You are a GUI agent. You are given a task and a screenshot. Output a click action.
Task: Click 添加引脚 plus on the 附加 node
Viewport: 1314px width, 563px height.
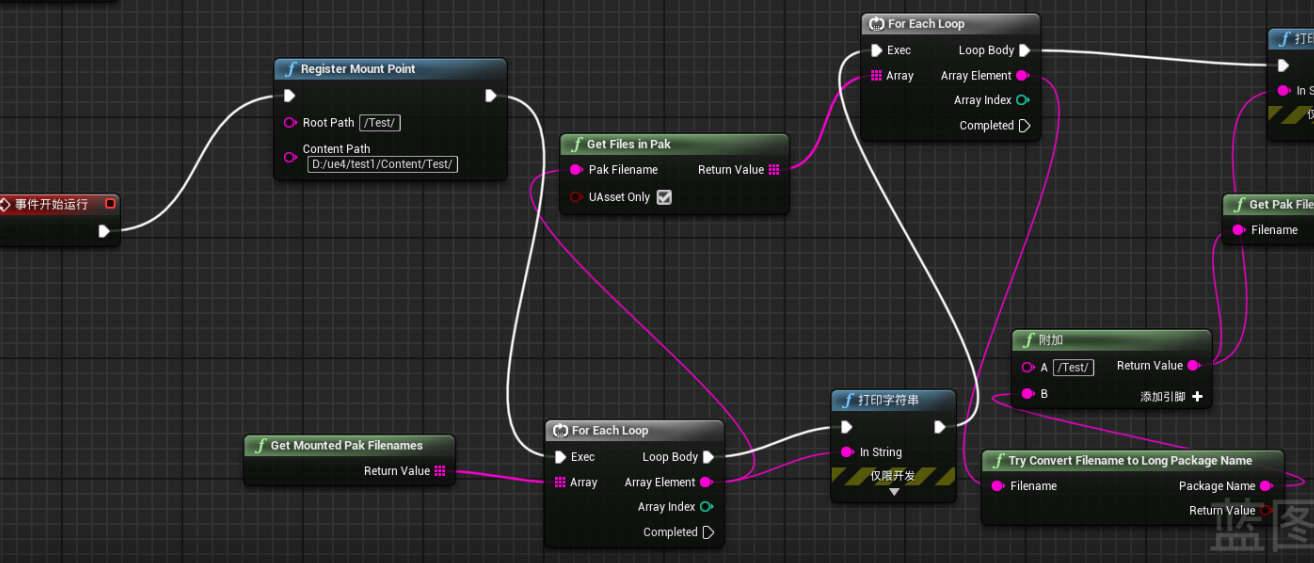tap(1197, 397)
